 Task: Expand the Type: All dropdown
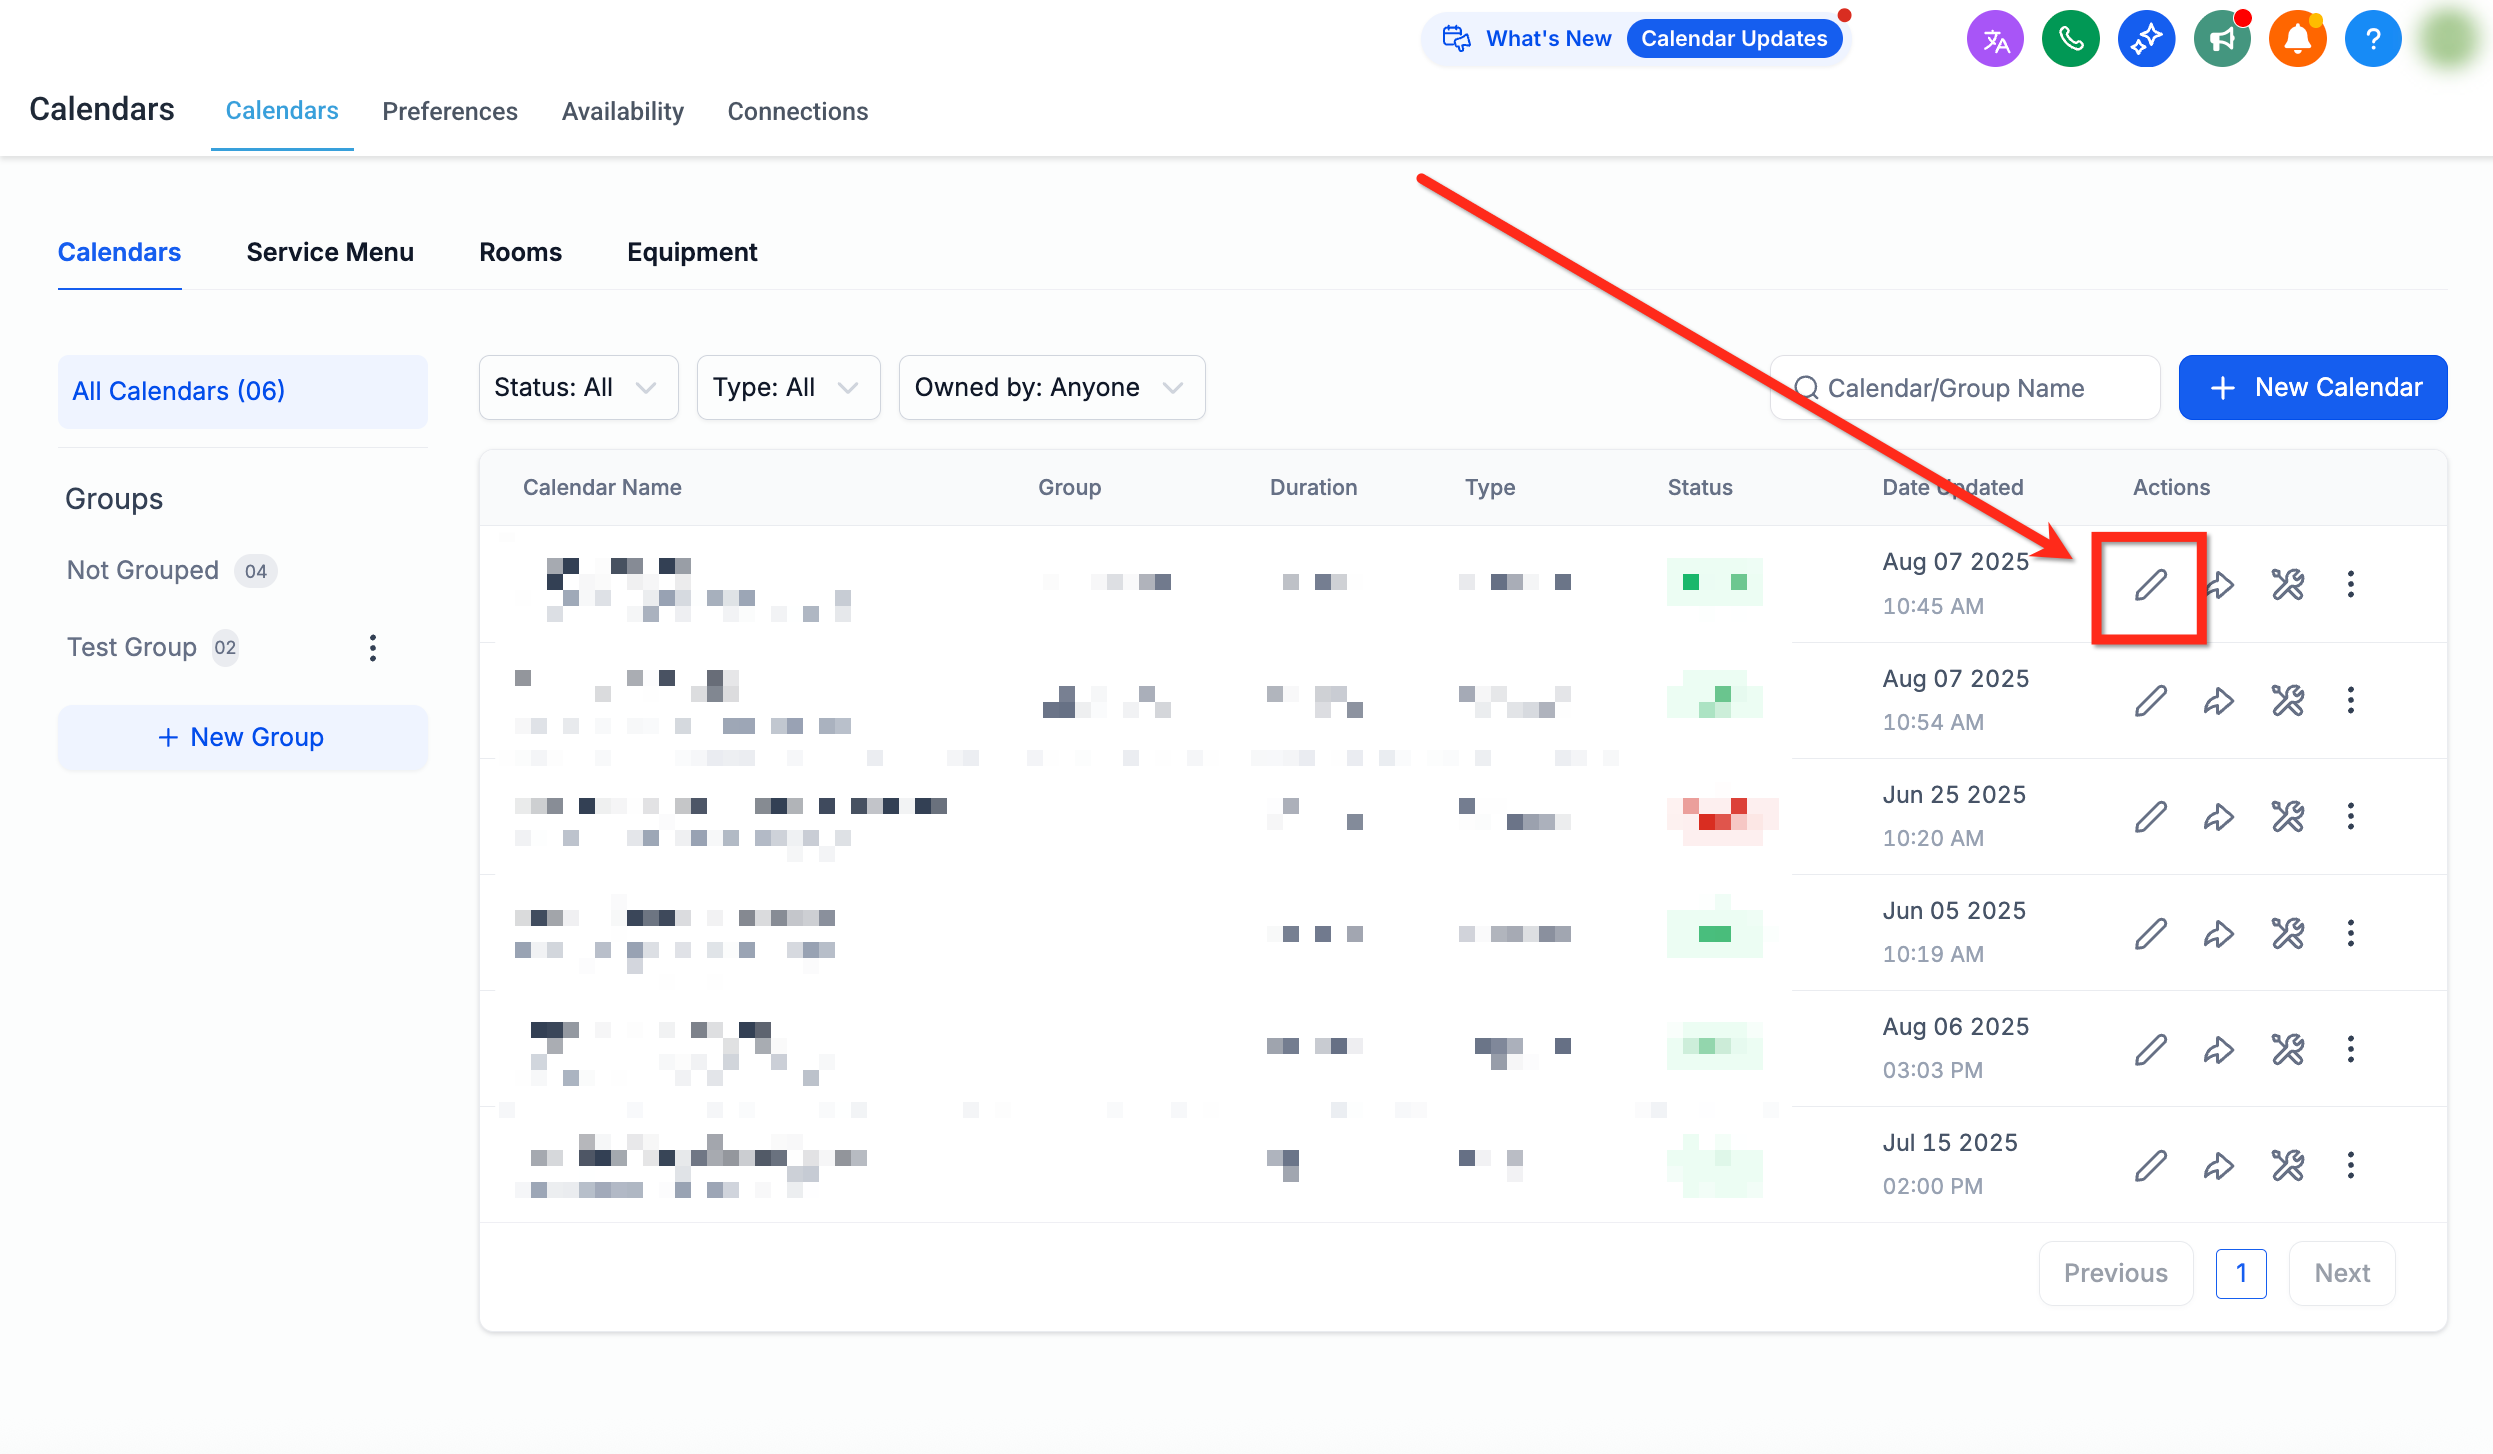pyautogui.click(x=788, y=387)
